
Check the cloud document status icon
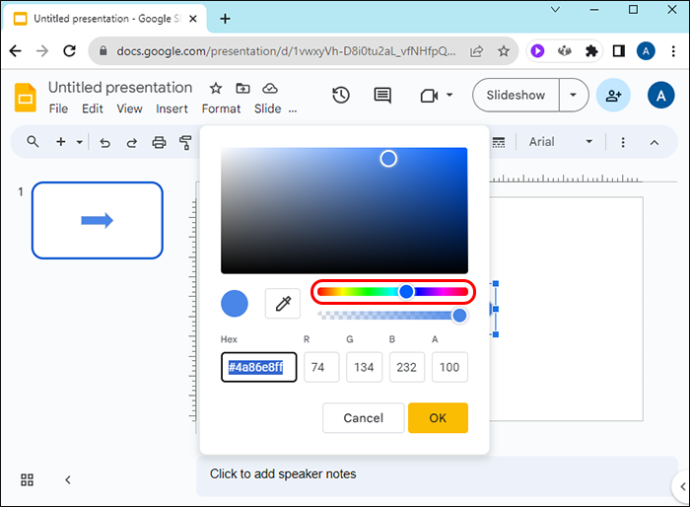(x=270, y=88)
